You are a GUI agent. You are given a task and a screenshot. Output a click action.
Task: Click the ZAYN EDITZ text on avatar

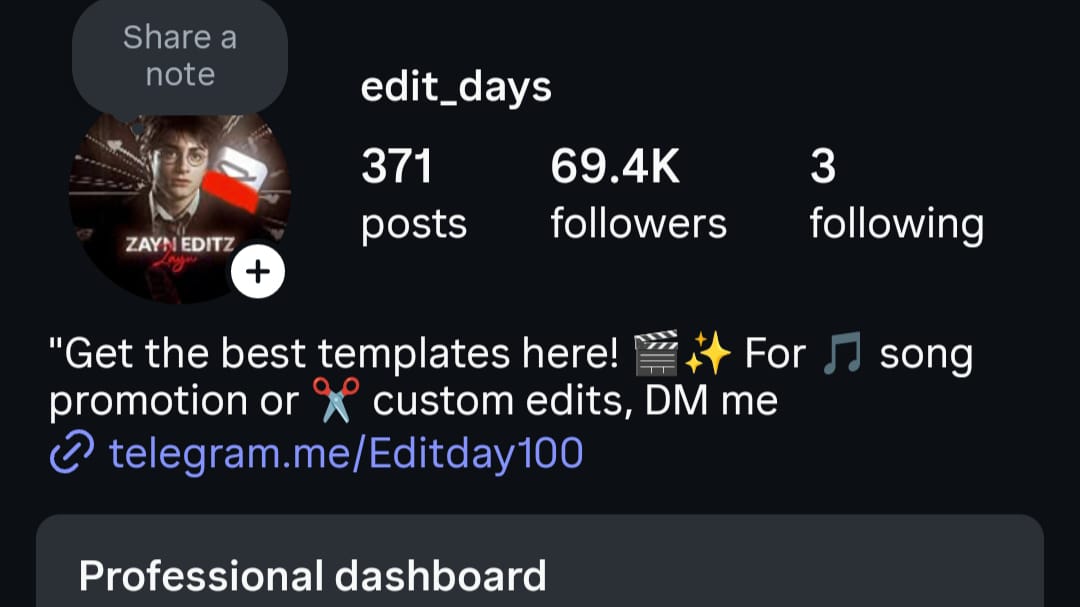(x=180, y=244)
